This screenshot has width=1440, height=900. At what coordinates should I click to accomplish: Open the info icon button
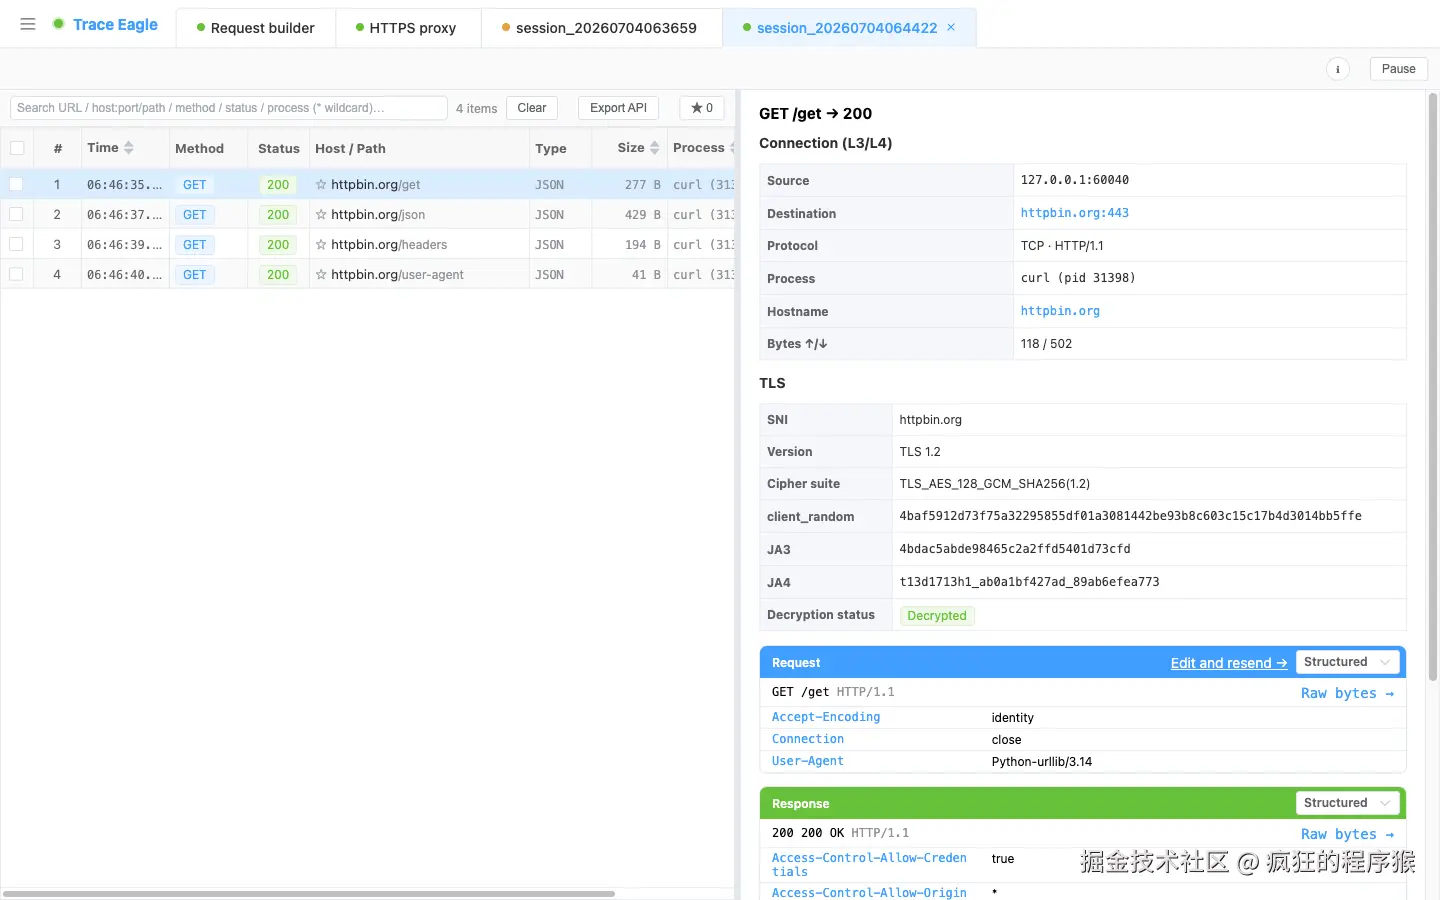point(1337,69)
